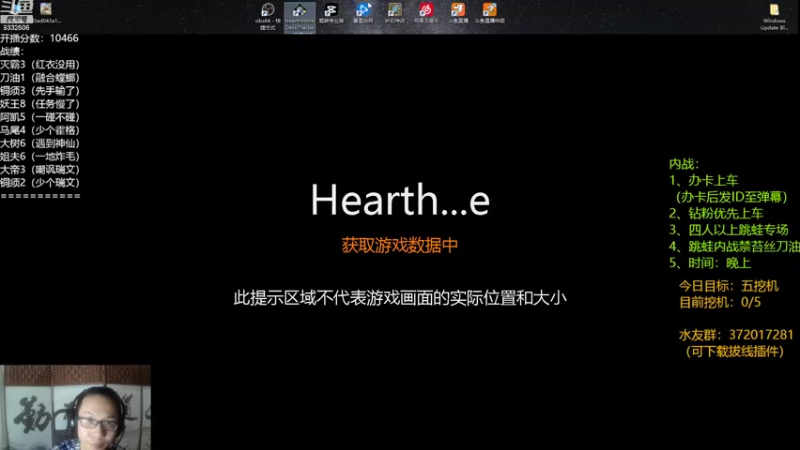
Task: Click the 大帝3 record line
Action: (40, 169)
